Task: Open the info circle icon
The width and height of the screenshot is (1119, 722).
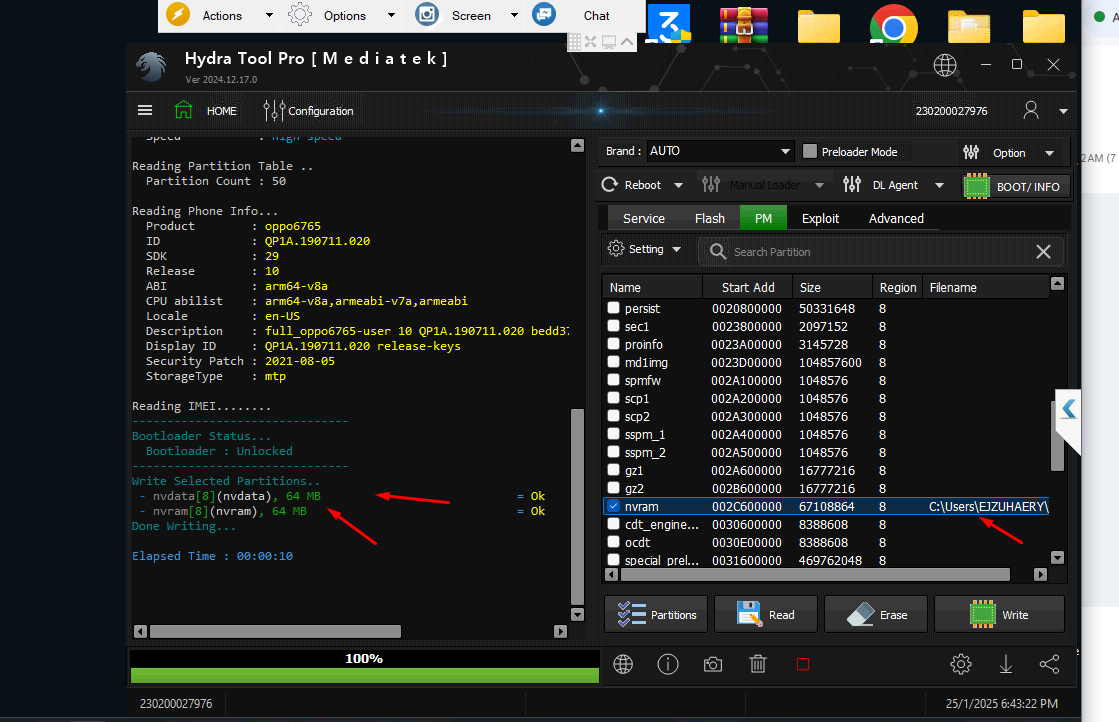Action: click(668, 664)
